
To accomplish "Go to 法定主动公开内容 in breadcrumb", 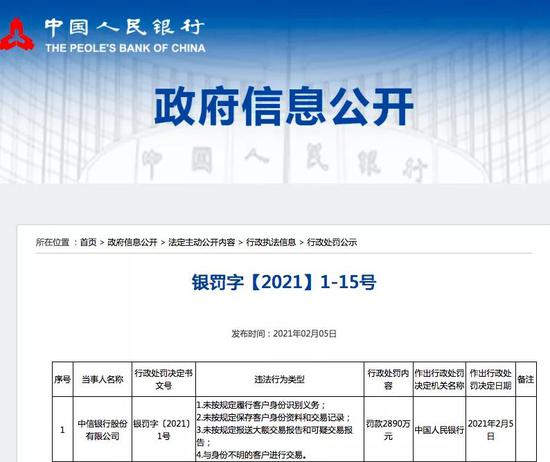I will pos(202,242).
